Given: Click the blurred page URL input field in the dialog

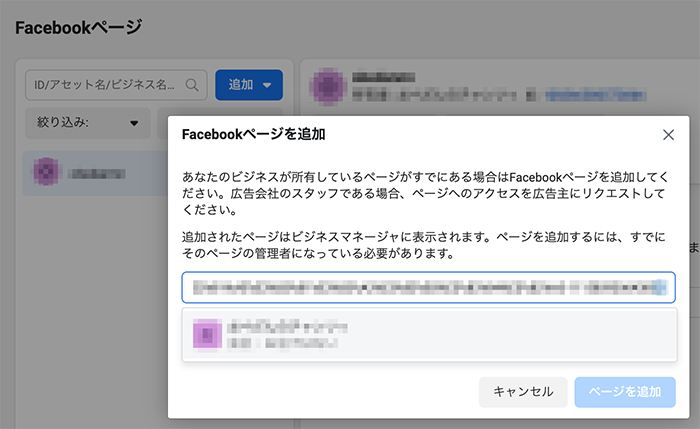Looking at the screenshot, I should [x=428, y=287].
